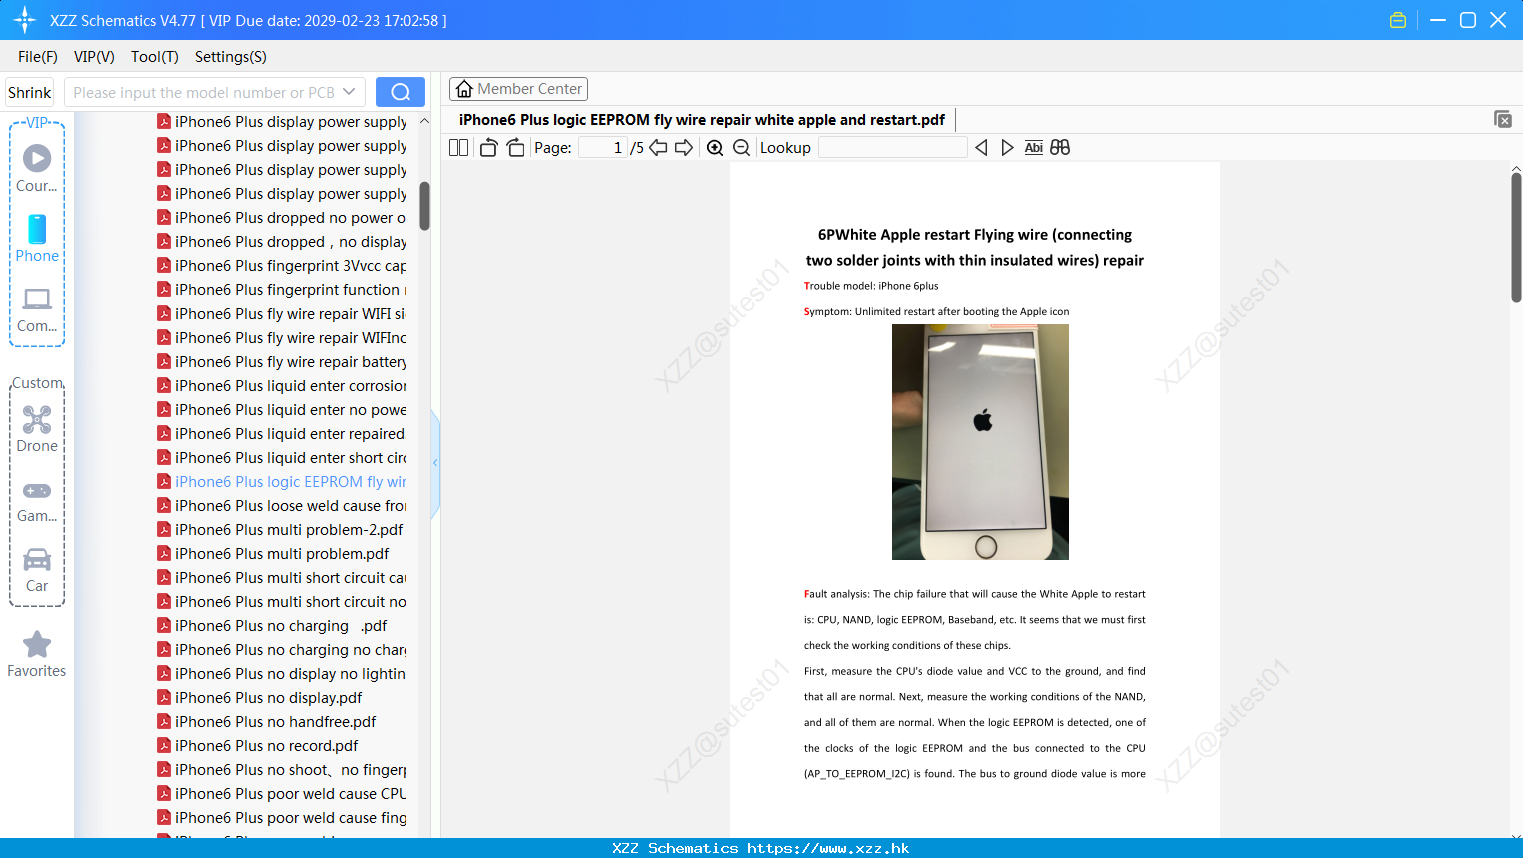Open iPhone6 Plus no charging .pdf
The height and width of the screenshot is (858, 1523).
click(x=272, y=626)
